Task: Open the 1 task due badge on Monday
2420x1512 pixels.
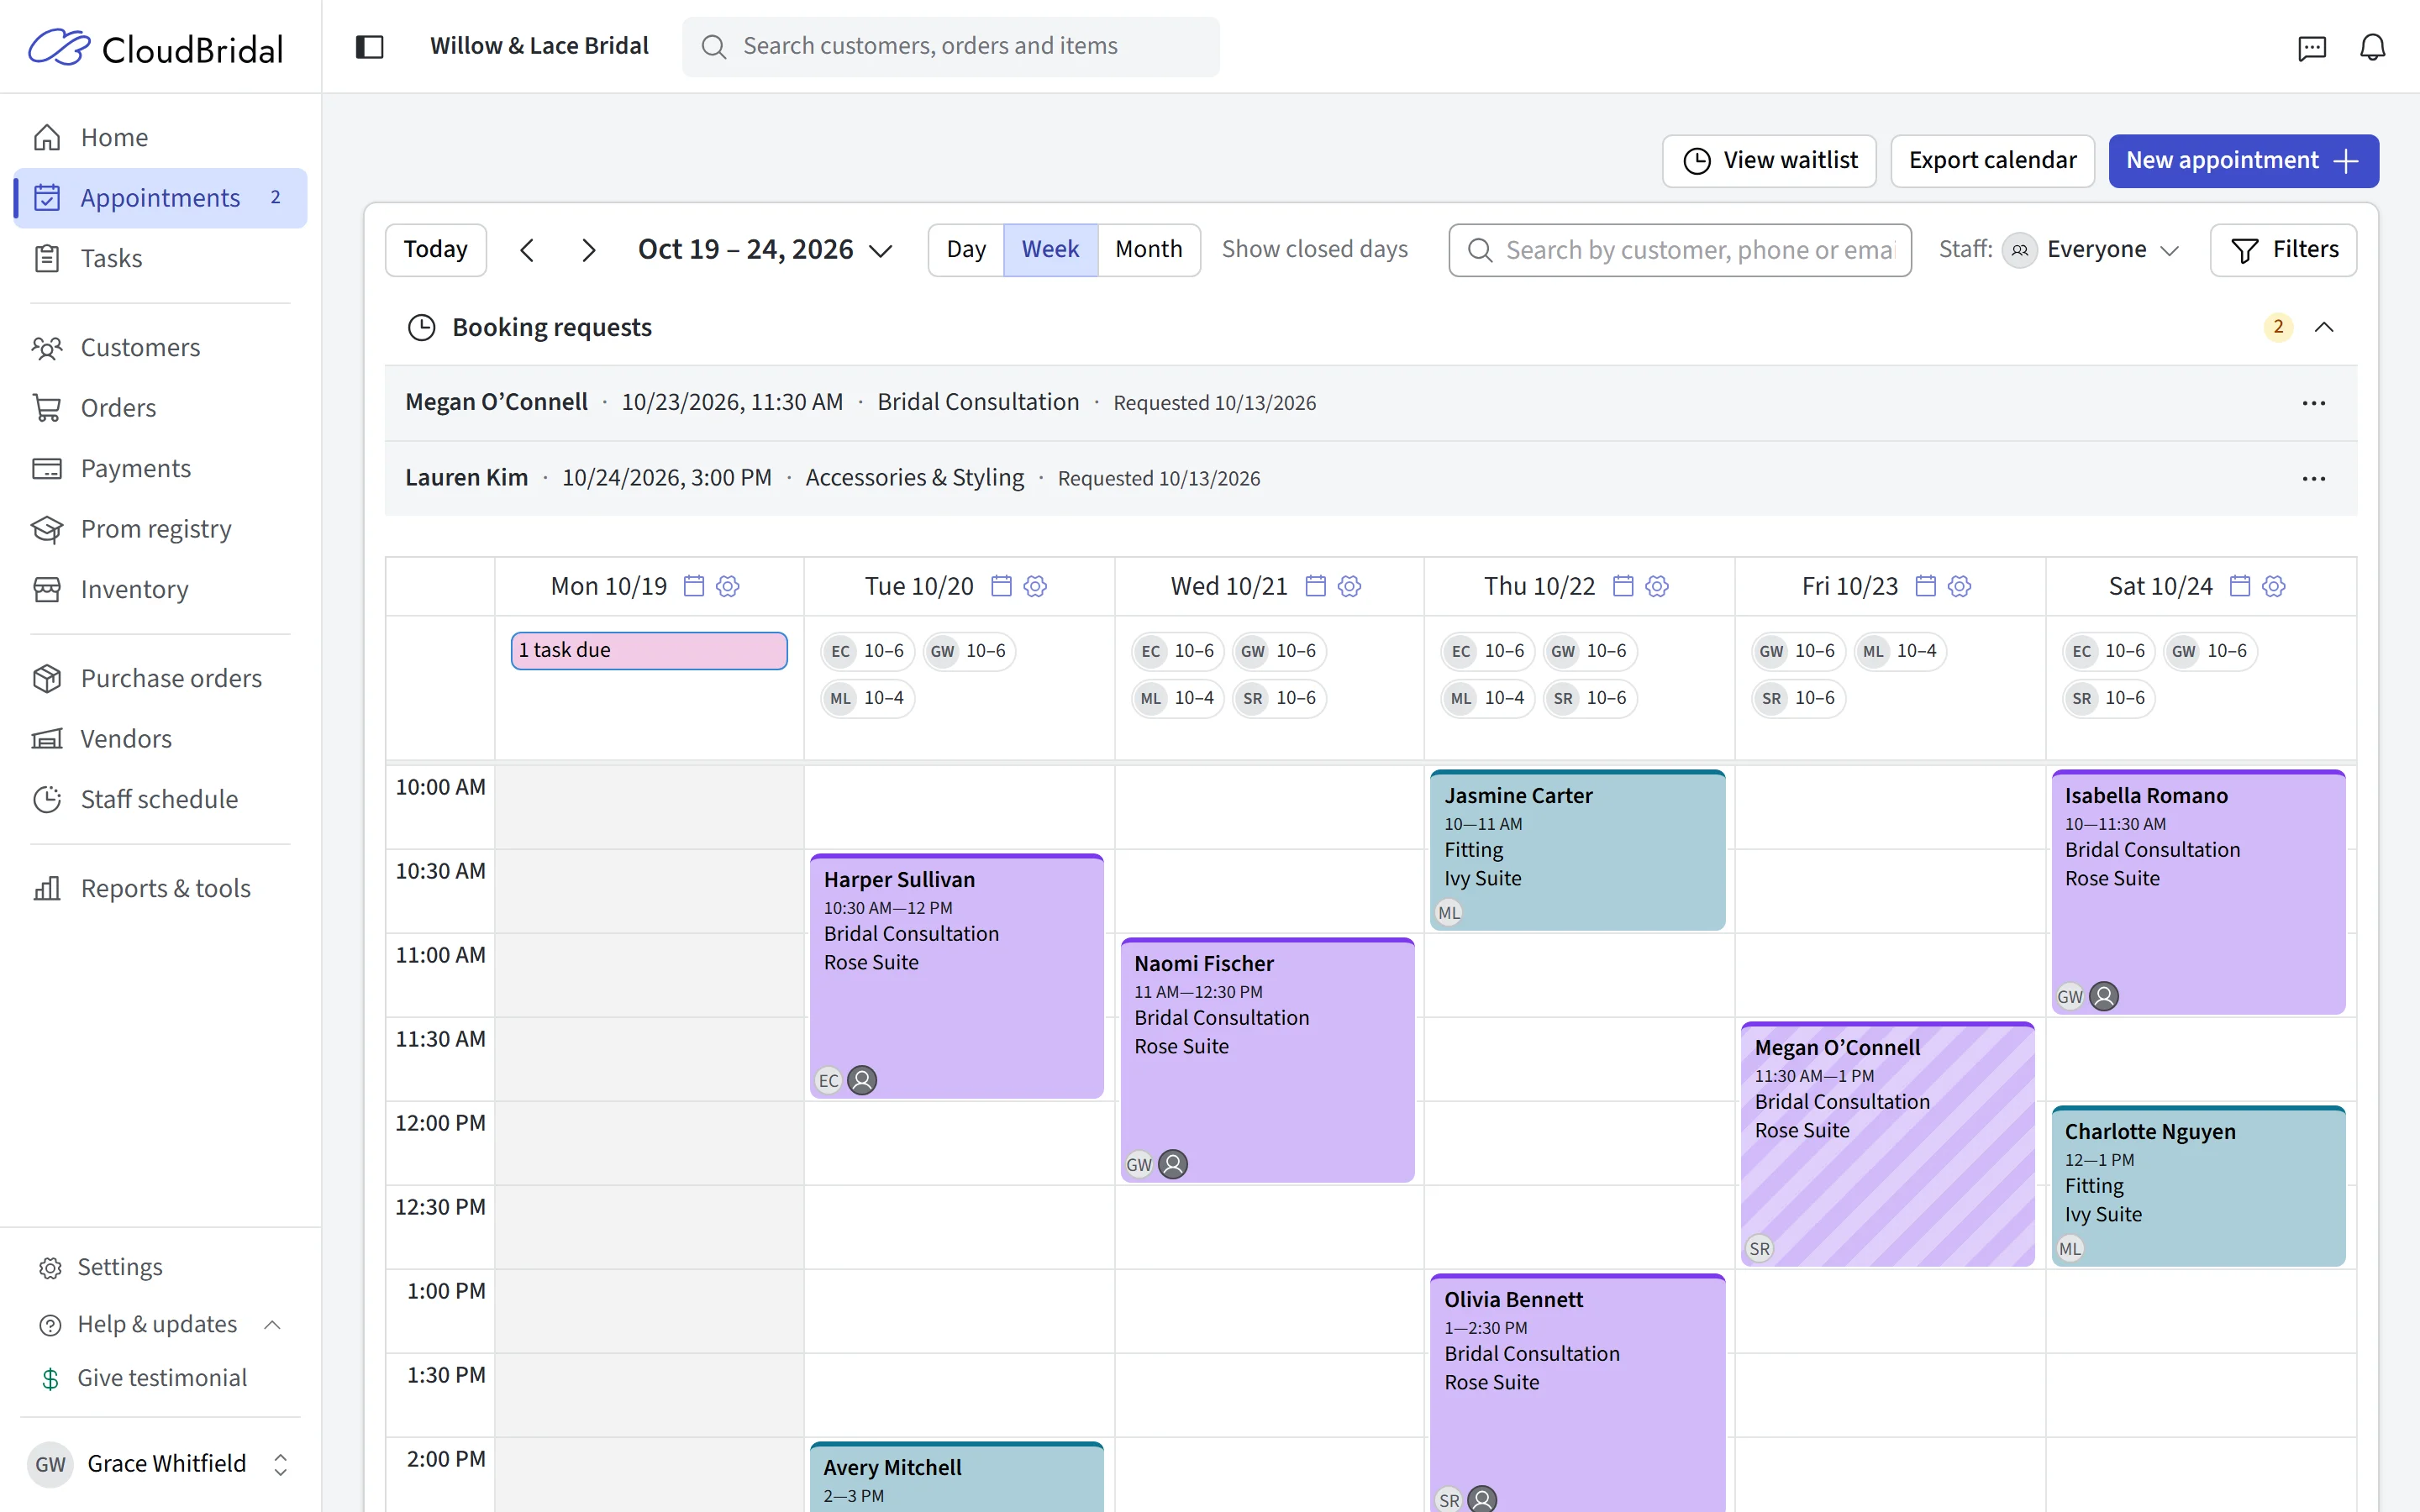Action: coord(649,651)
